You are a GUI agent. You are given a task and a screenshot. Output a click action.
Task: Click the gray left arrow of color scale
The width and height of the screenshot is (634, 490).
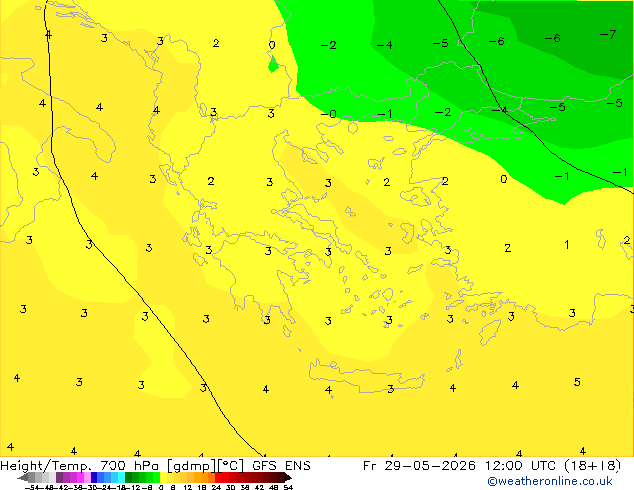[23, 478]
